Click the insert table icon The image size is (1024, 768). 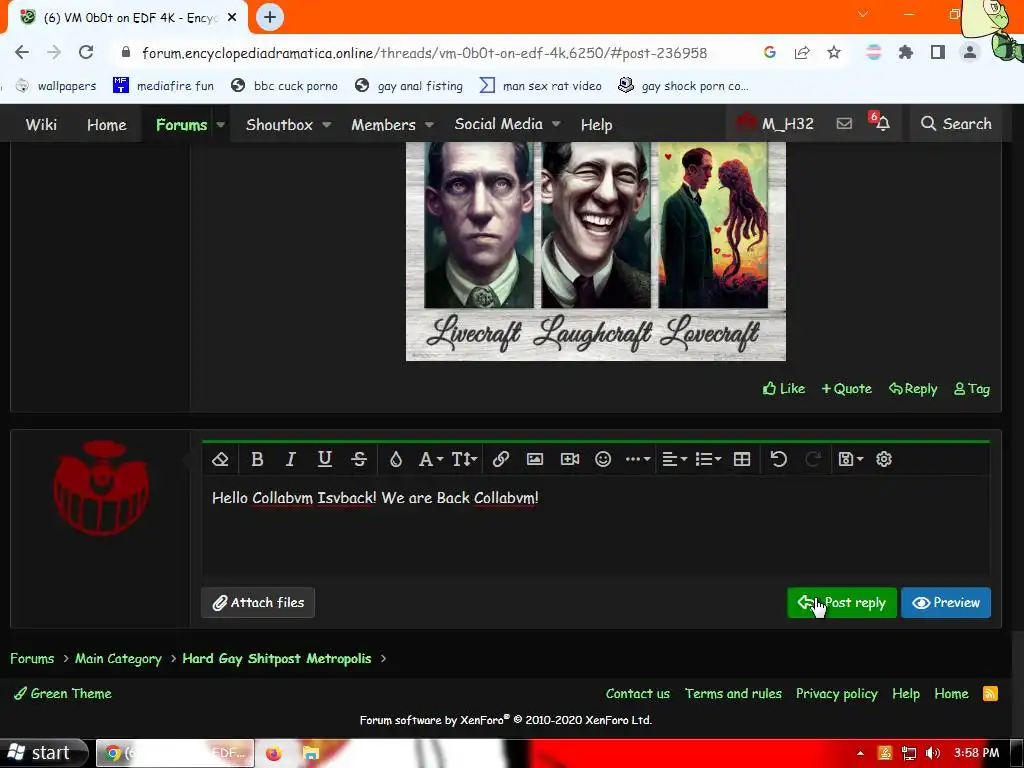coord(742,459)
